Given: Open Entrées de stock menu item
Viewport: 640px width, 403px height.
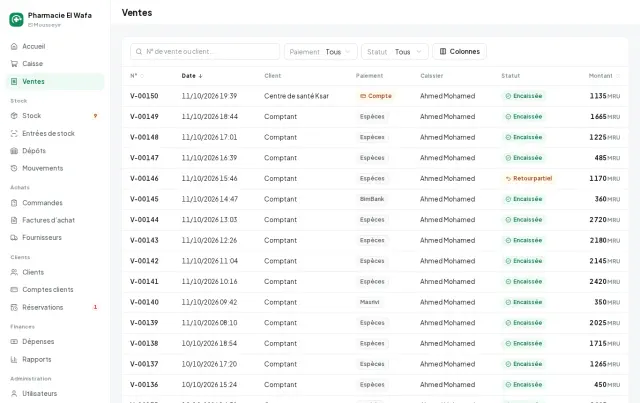Looking at the screenshot, I should (x=55, y=134).
